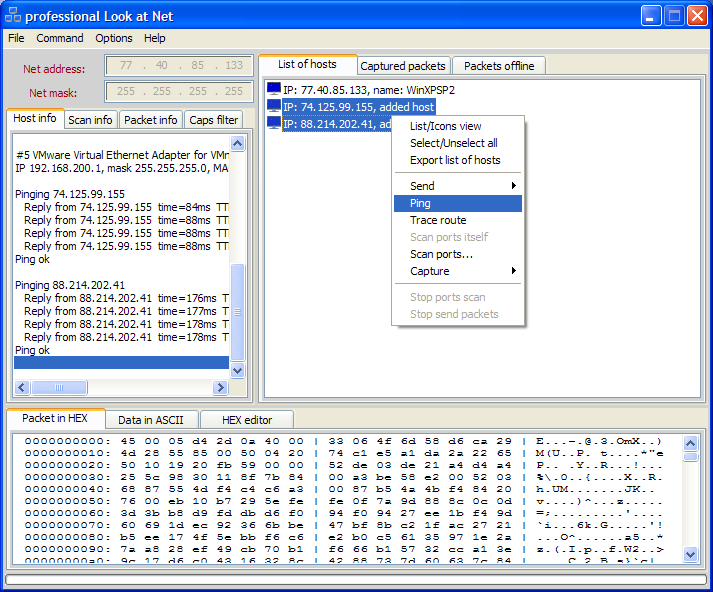Click the 'IP 192.168.200.1, mask' line

pos(122,168)
